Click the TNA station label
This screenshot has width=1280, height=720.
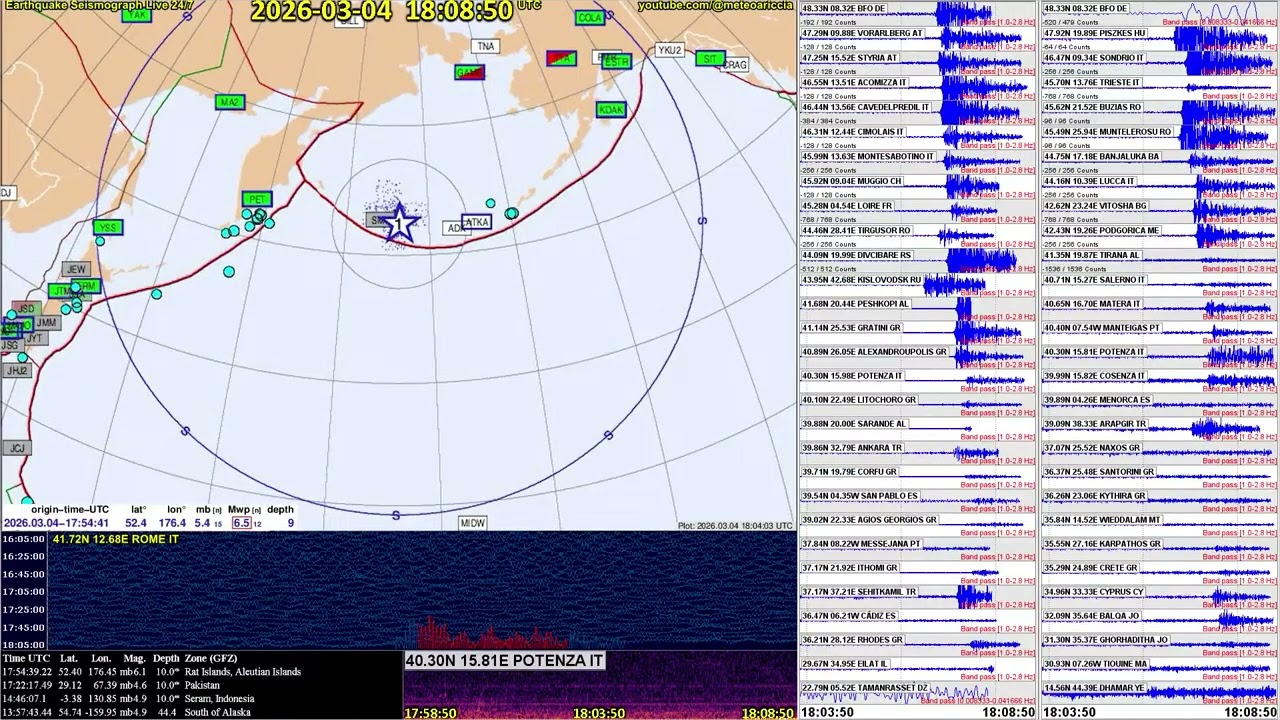pos(485,46)
